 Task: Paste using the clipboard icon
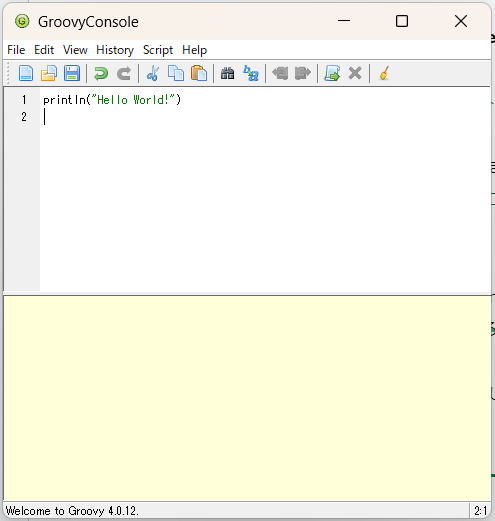199,73
